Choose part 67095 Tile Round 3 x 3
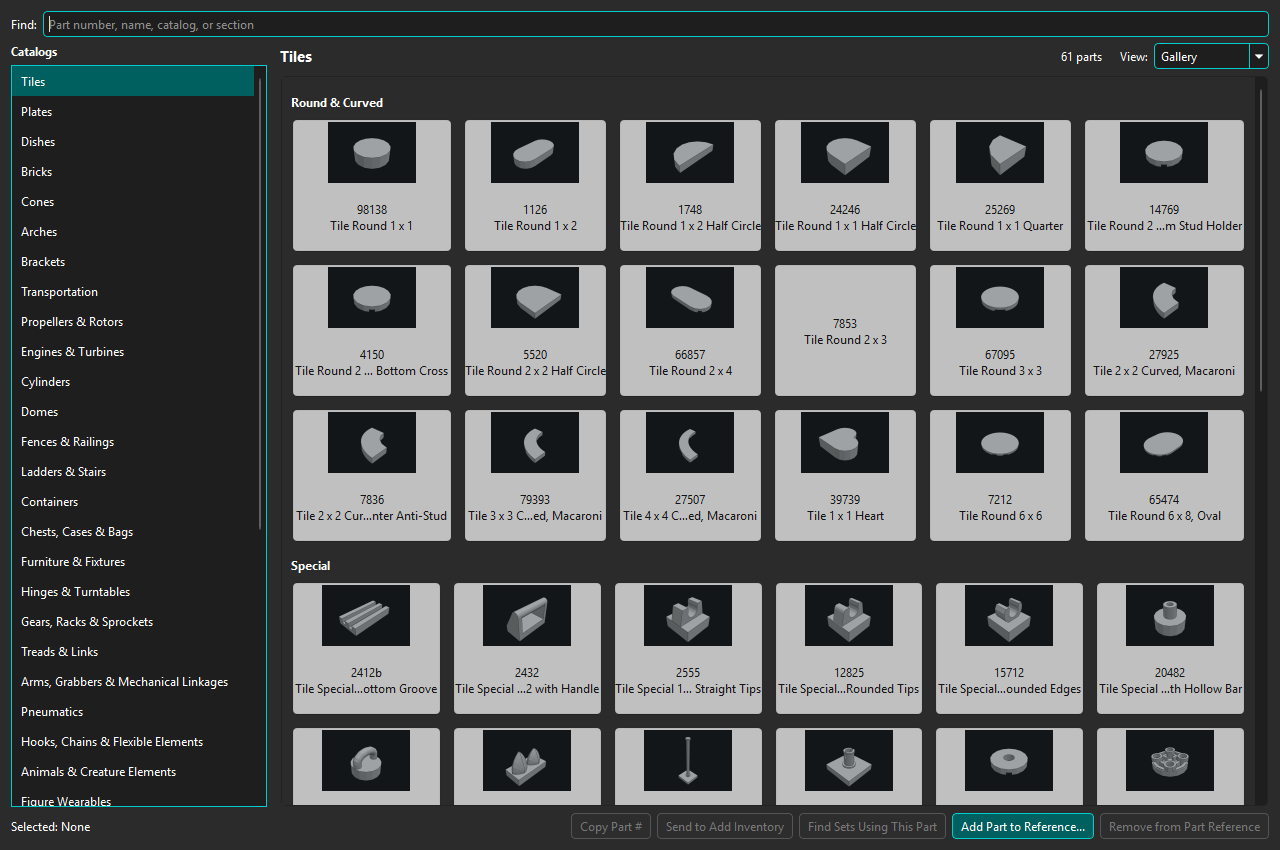 pyautogui.click(x=1000, y=330)
